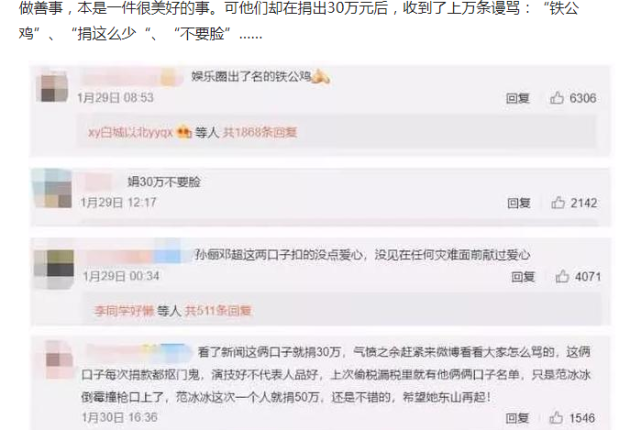
Task: Click the 1月29日 08:53 timestamp
Action: (x=115, y=98)
